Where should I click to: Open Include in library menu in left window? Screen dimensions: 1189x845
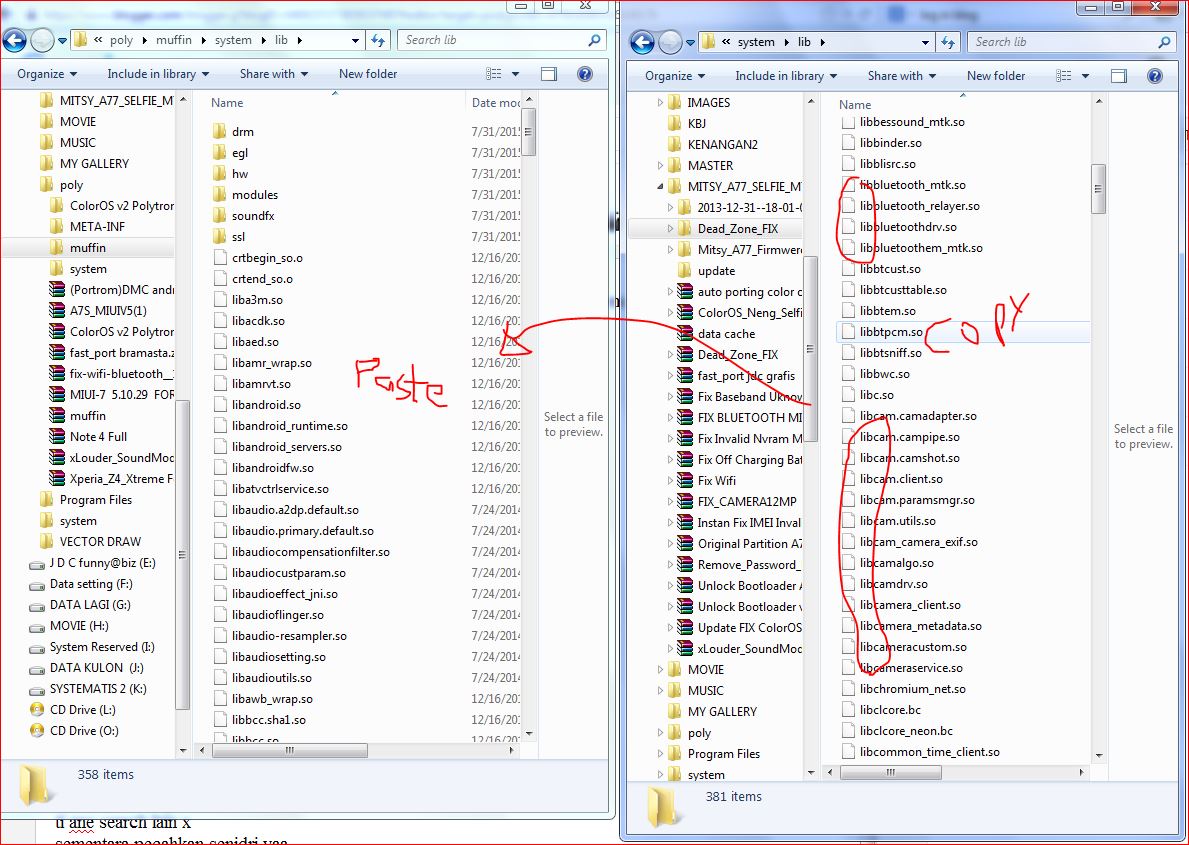tap(158, 74)
